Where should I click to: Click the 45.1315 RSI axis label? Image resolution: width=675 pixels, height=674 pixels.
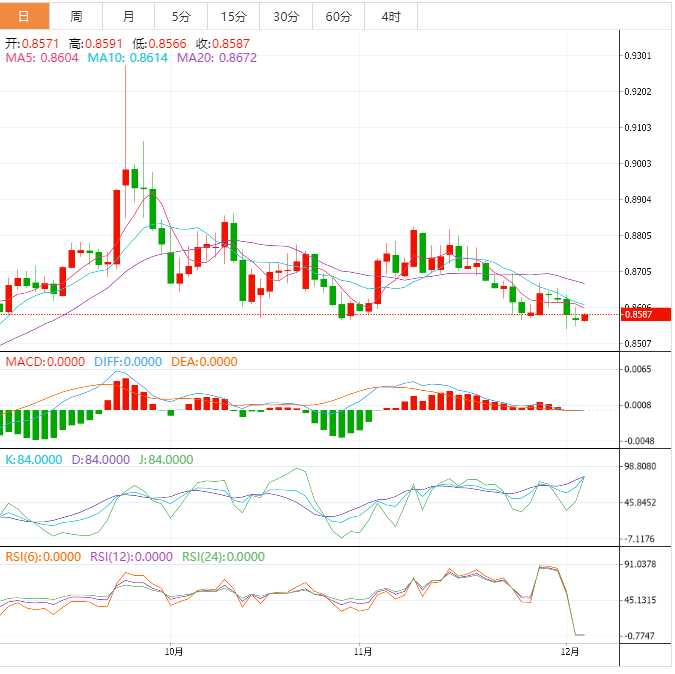pyautogui.click(x=641, y=600)
